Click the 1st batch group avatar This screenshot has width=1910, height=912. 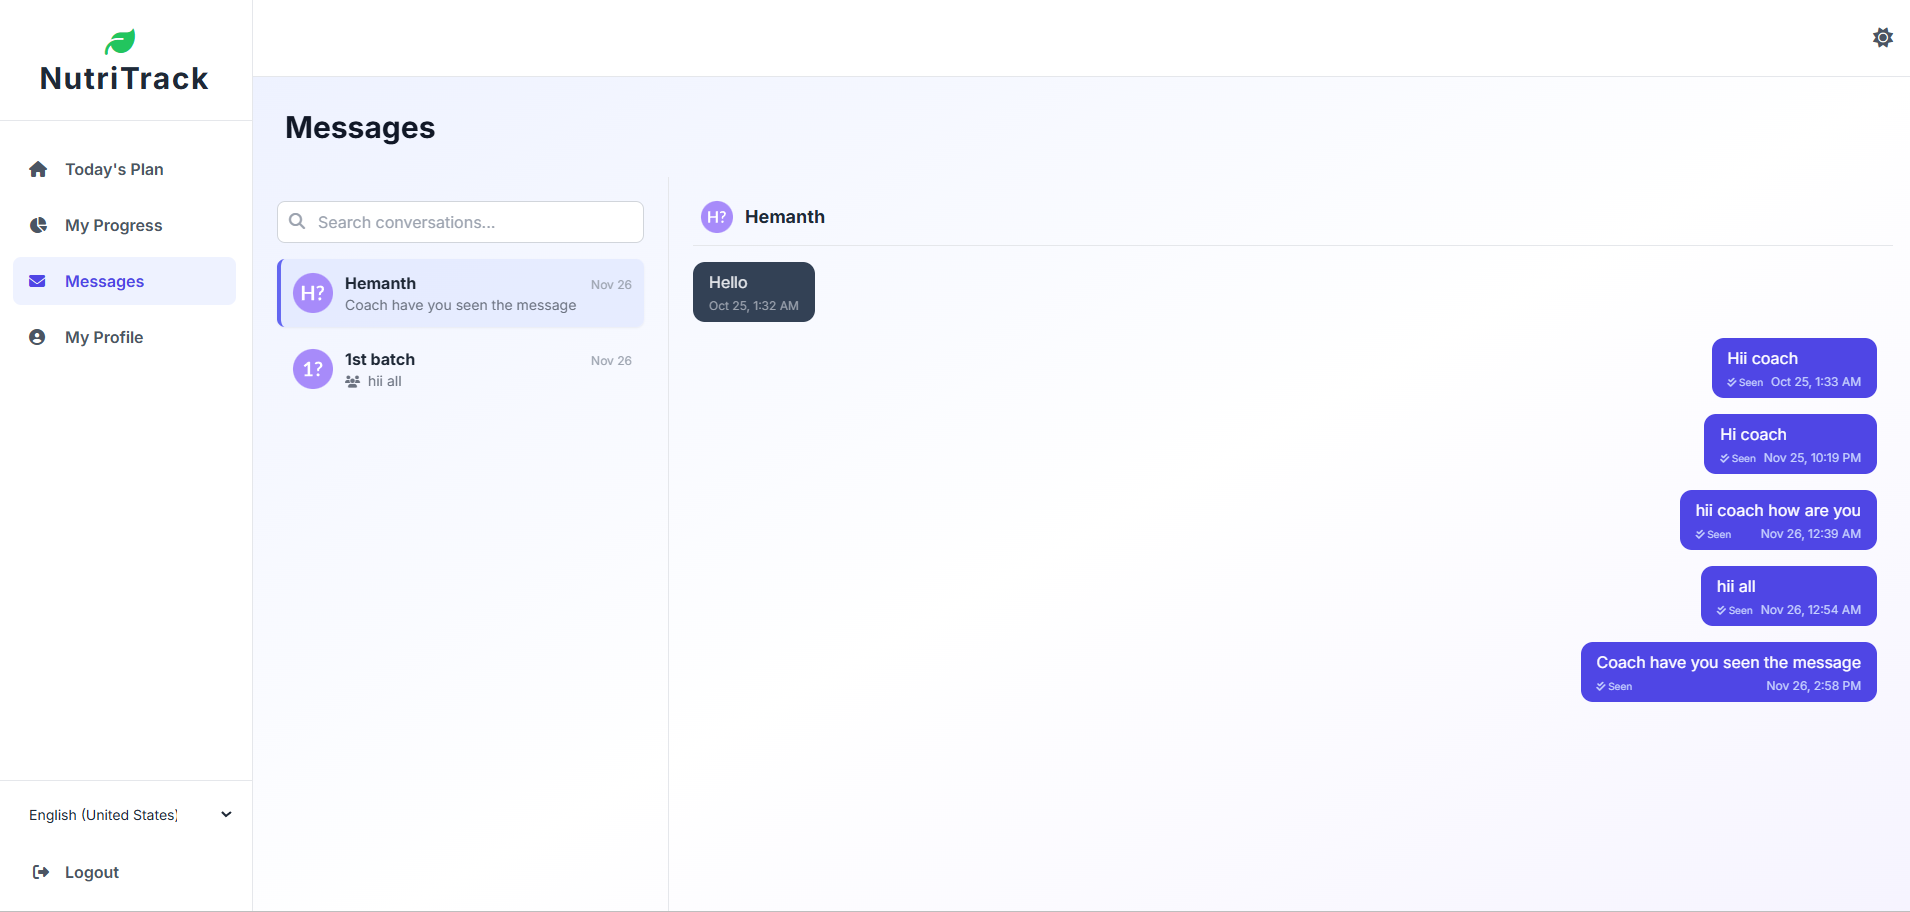(312, 369)
